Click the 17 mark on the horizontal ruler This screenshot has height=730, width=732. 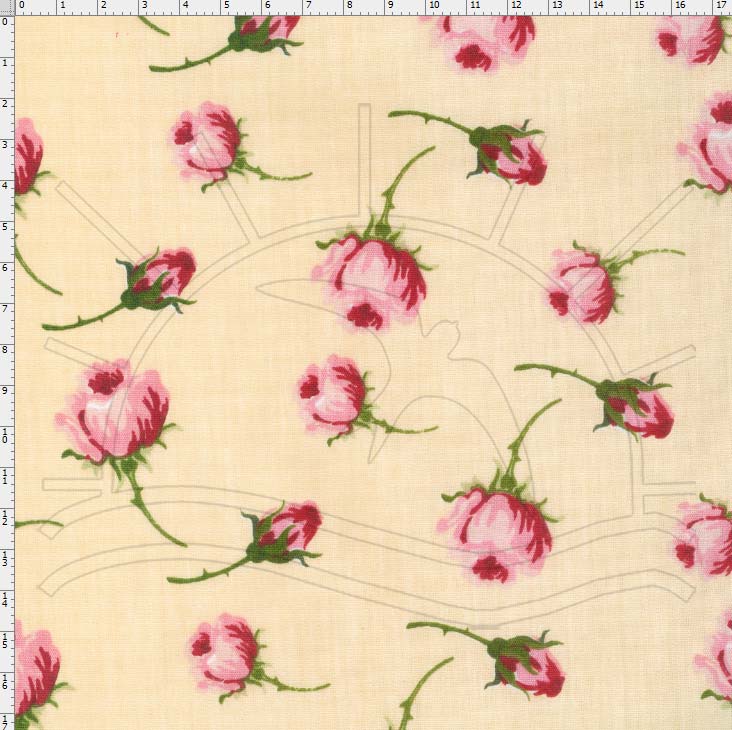coord(721,5)
